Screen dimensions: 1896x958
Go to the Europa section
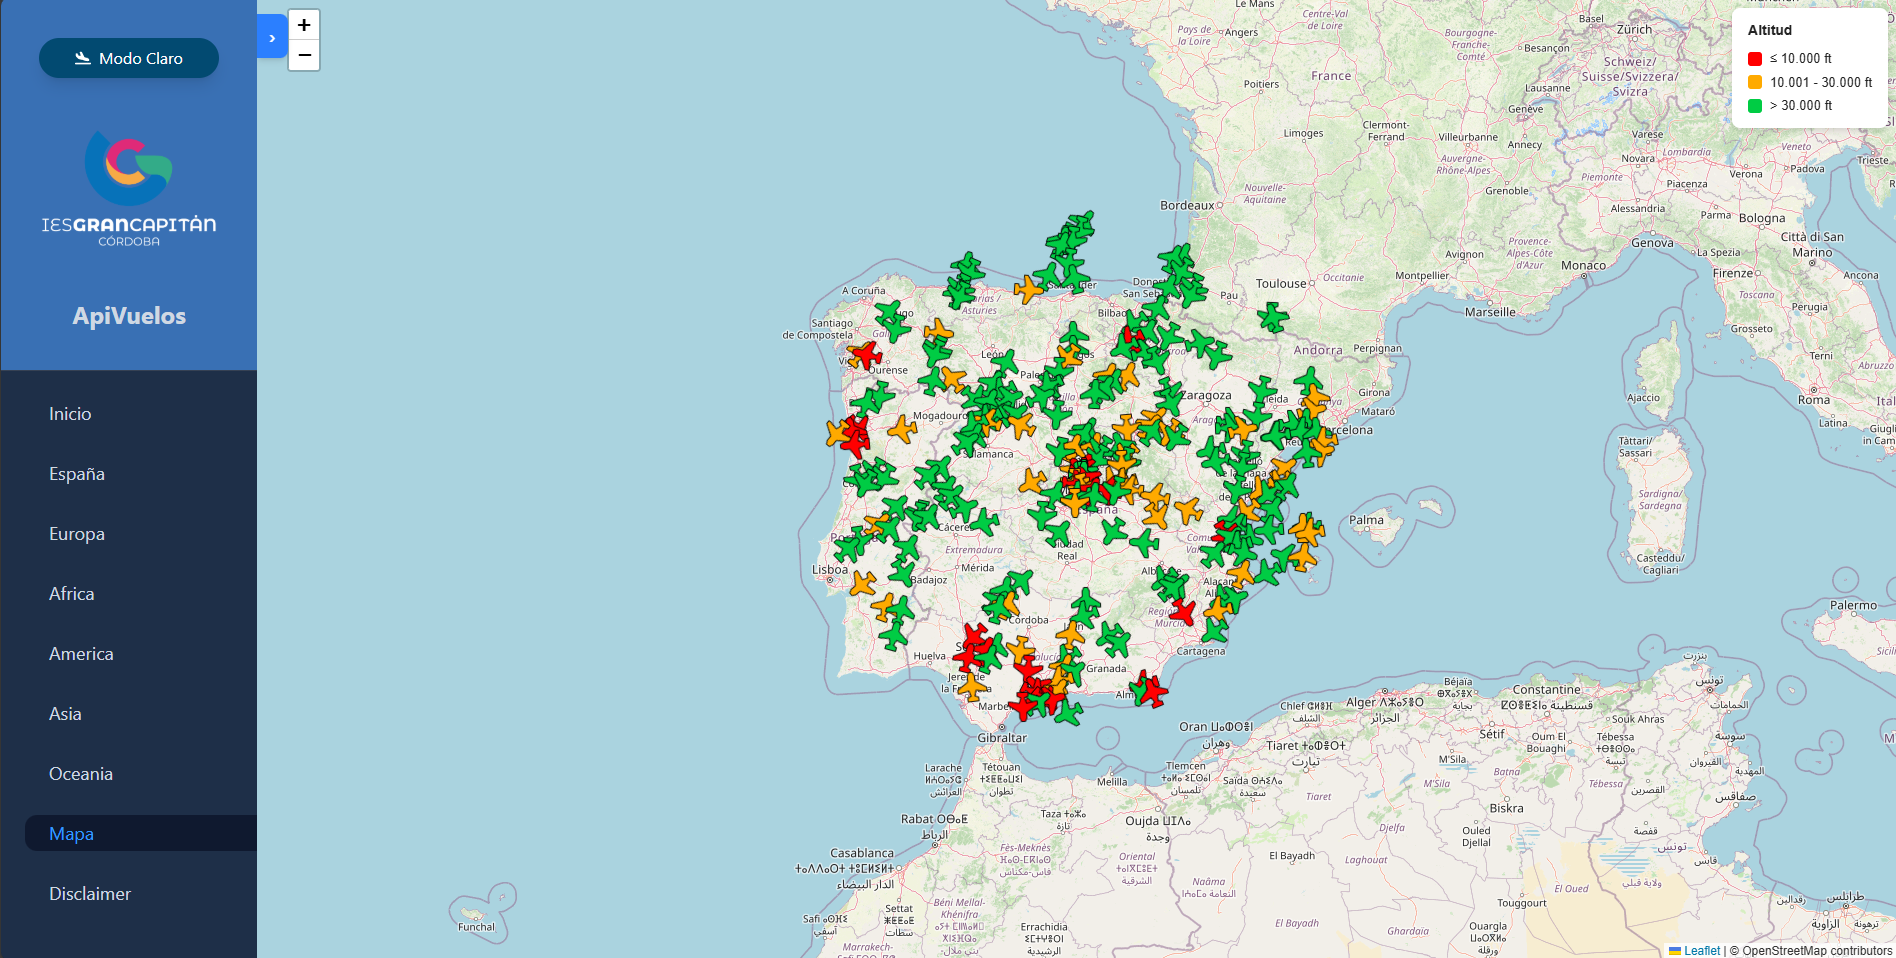coord(77,534)
